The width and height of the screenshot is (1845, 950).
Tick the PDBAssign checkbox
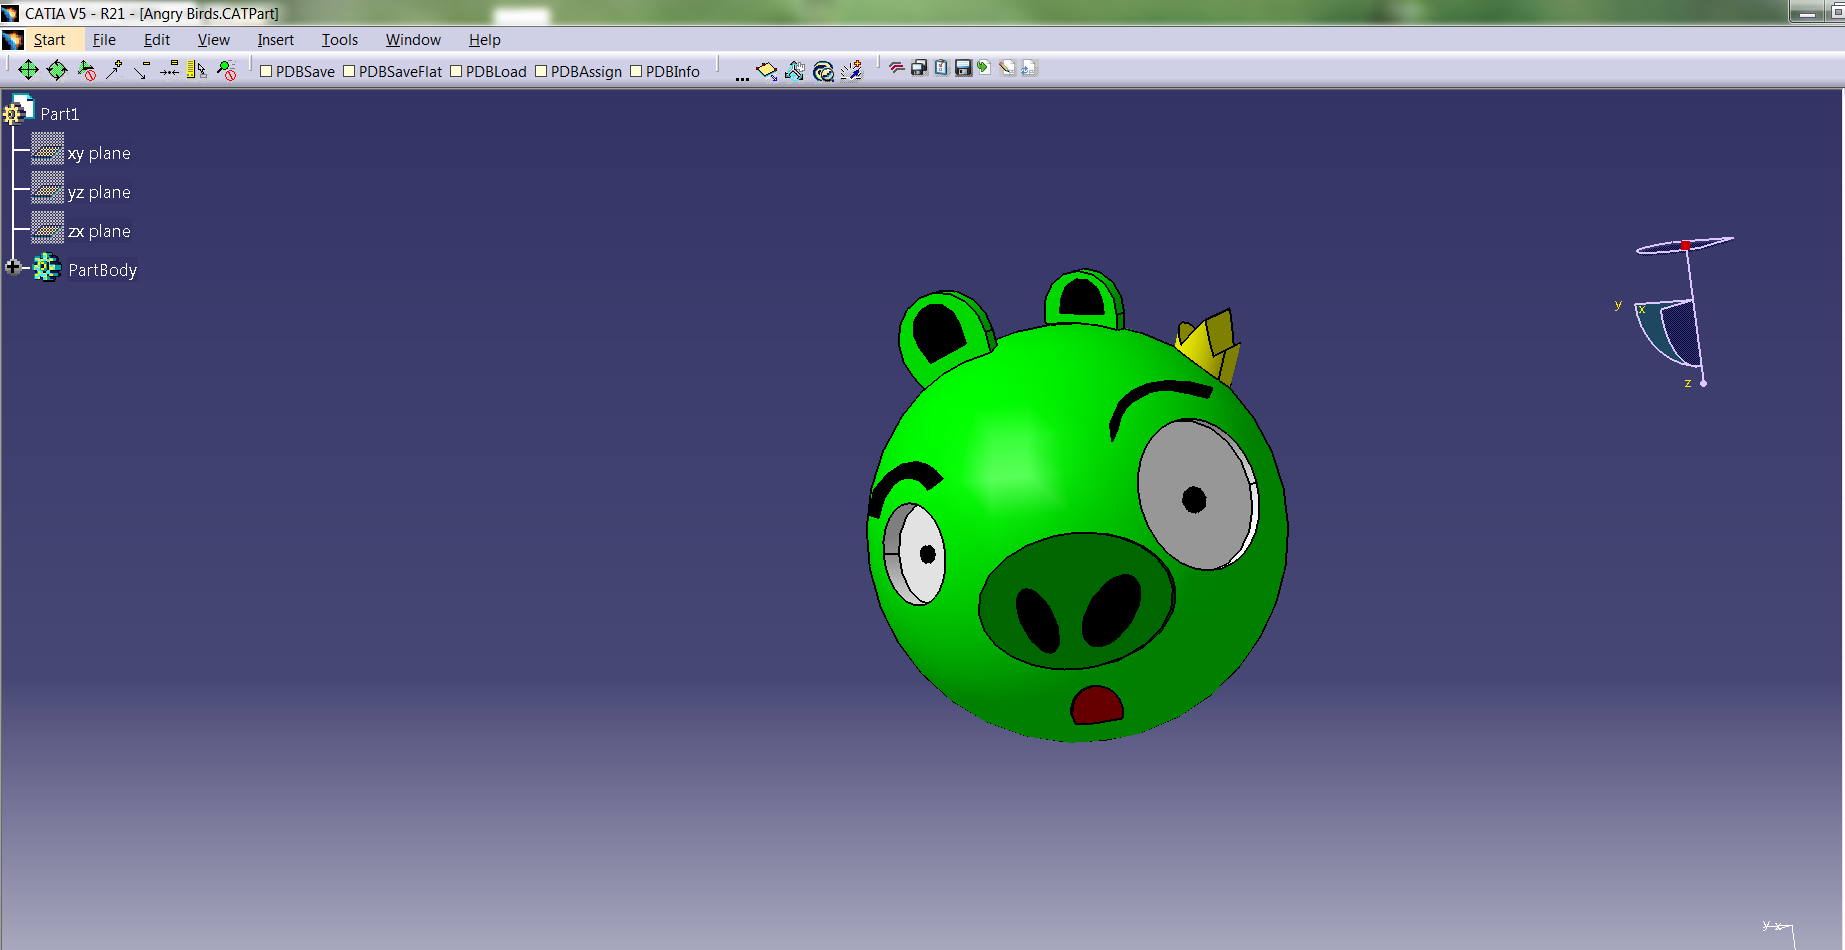pos(541,71)
